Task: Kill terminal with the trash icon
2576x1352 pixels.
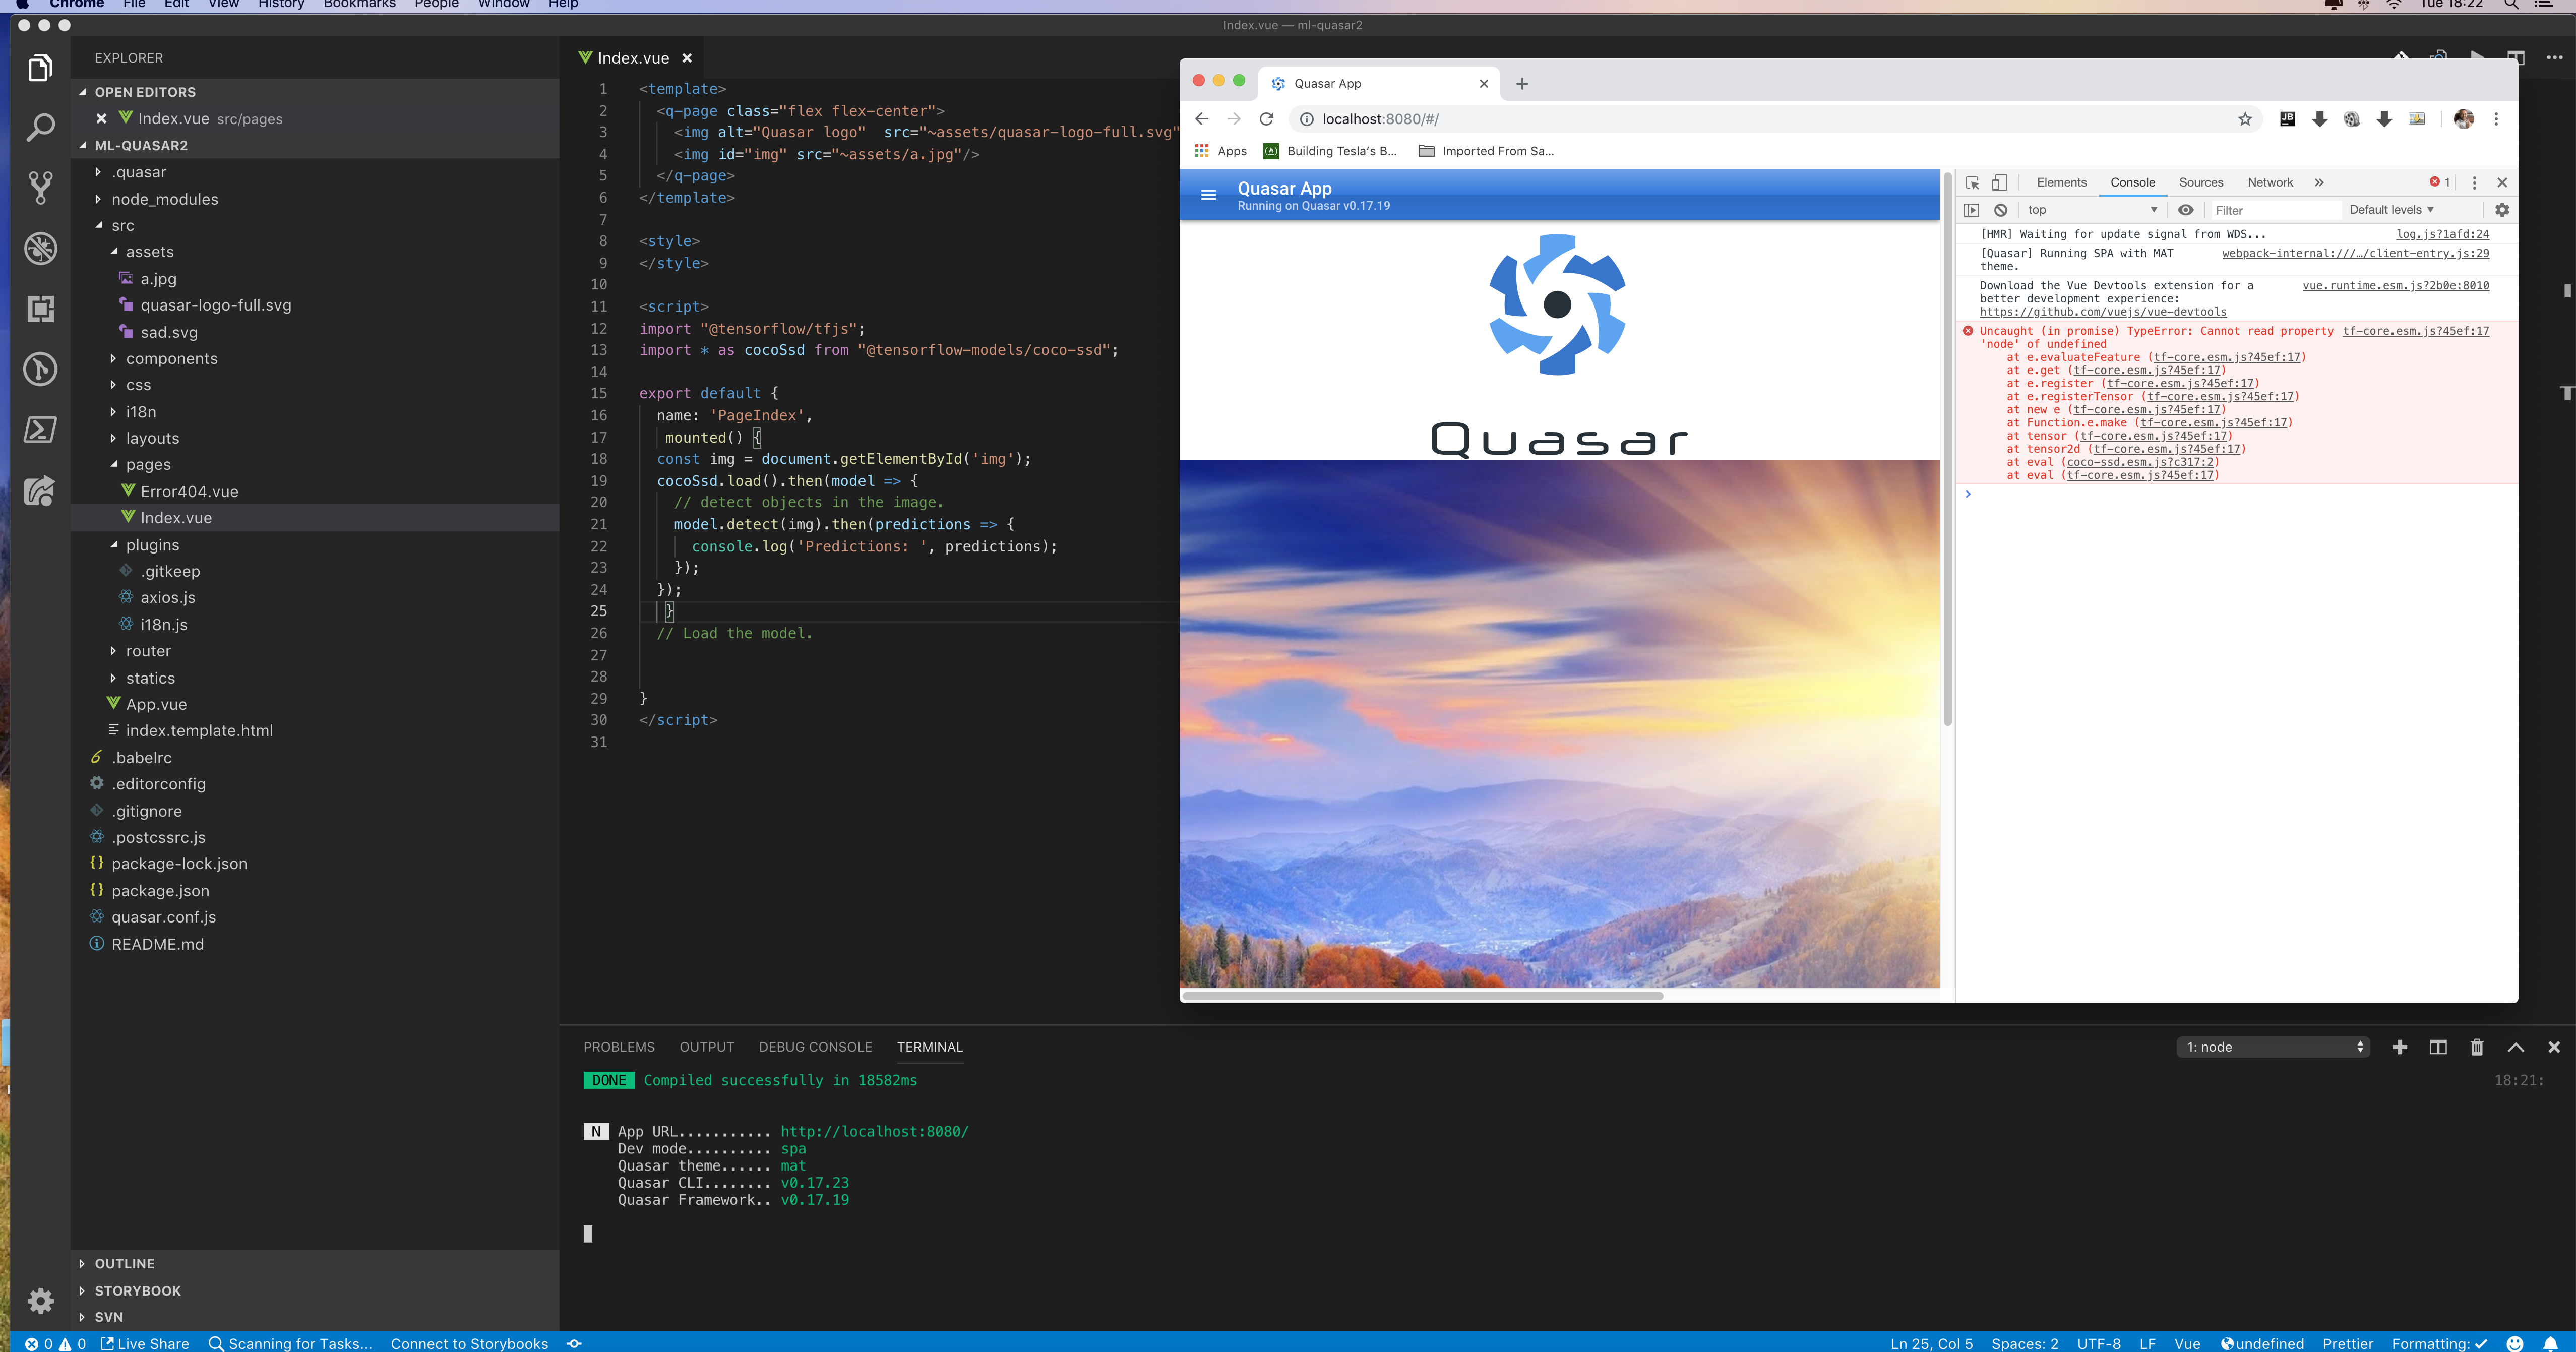Action: (x=2477, y=1047)
